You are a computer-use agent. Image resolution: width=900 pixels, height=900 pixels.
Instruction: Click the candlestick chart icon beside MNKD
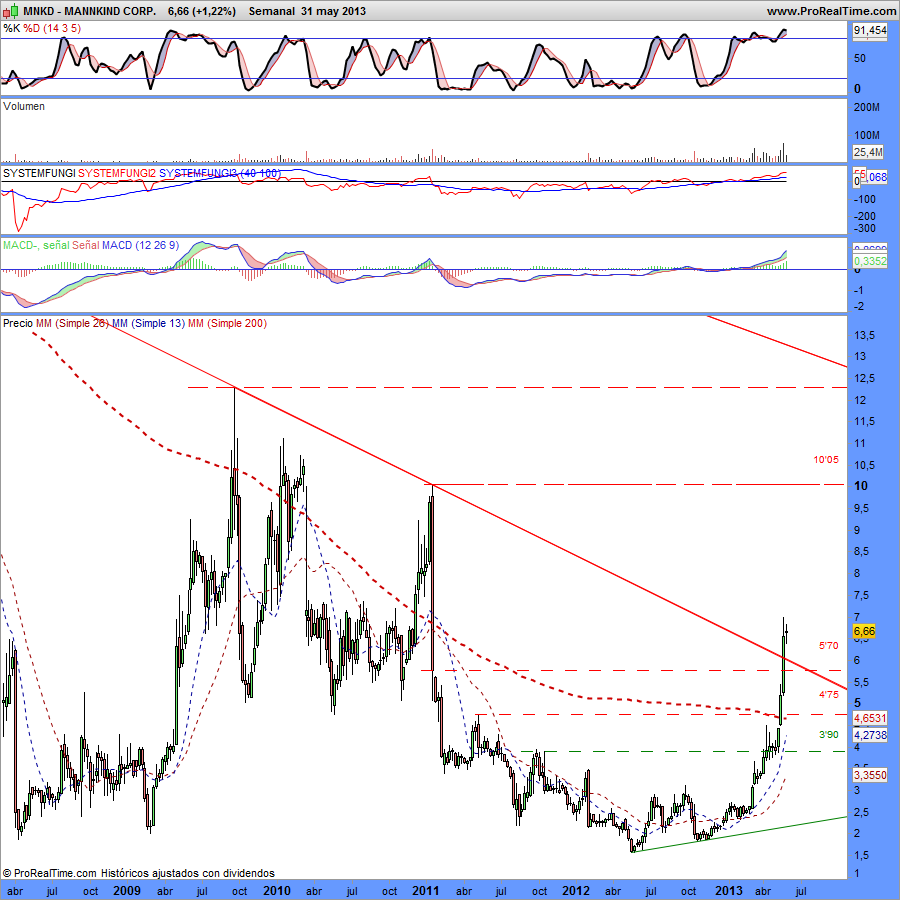tap(10, 11)
